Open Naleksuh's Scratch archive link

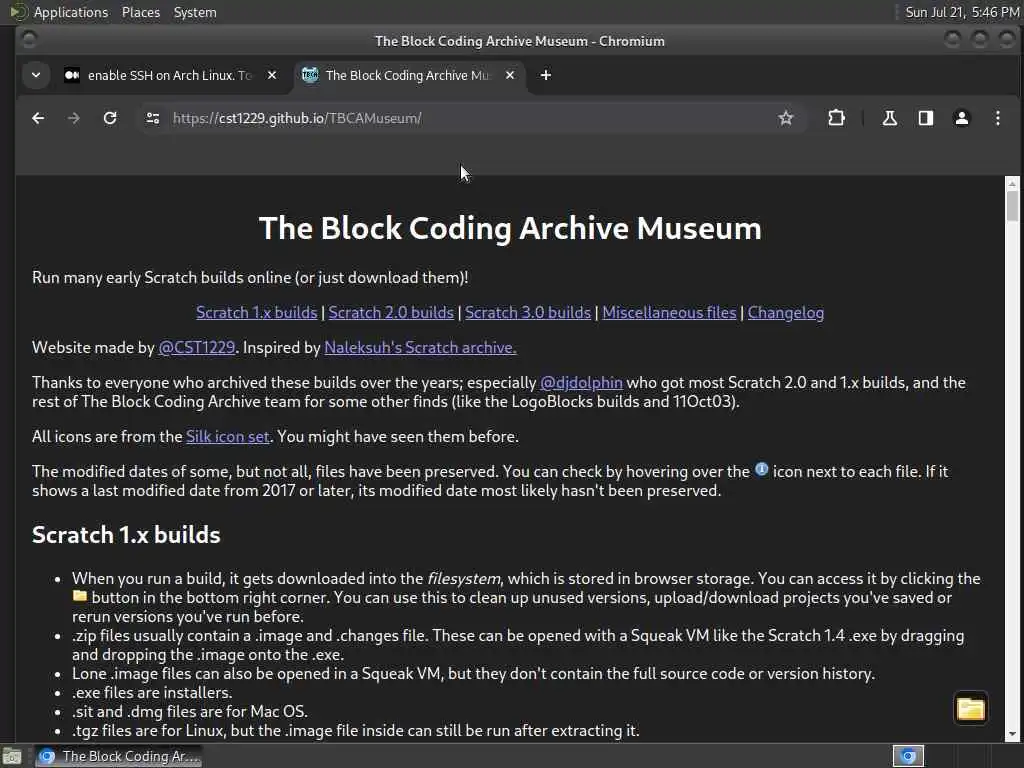coord(420,347)
